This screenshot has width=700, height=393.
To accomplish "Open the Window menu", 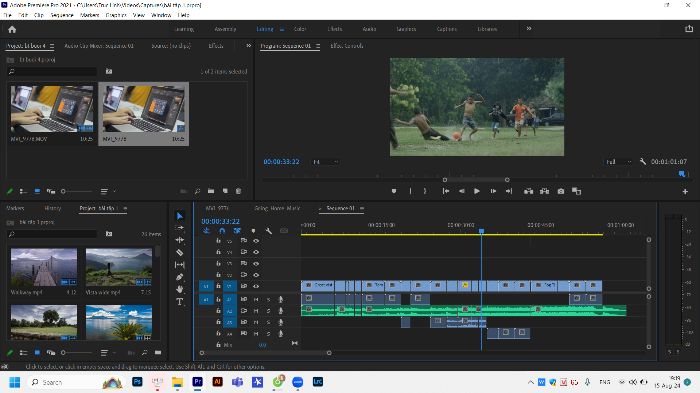I will click(x=161, y=15).
